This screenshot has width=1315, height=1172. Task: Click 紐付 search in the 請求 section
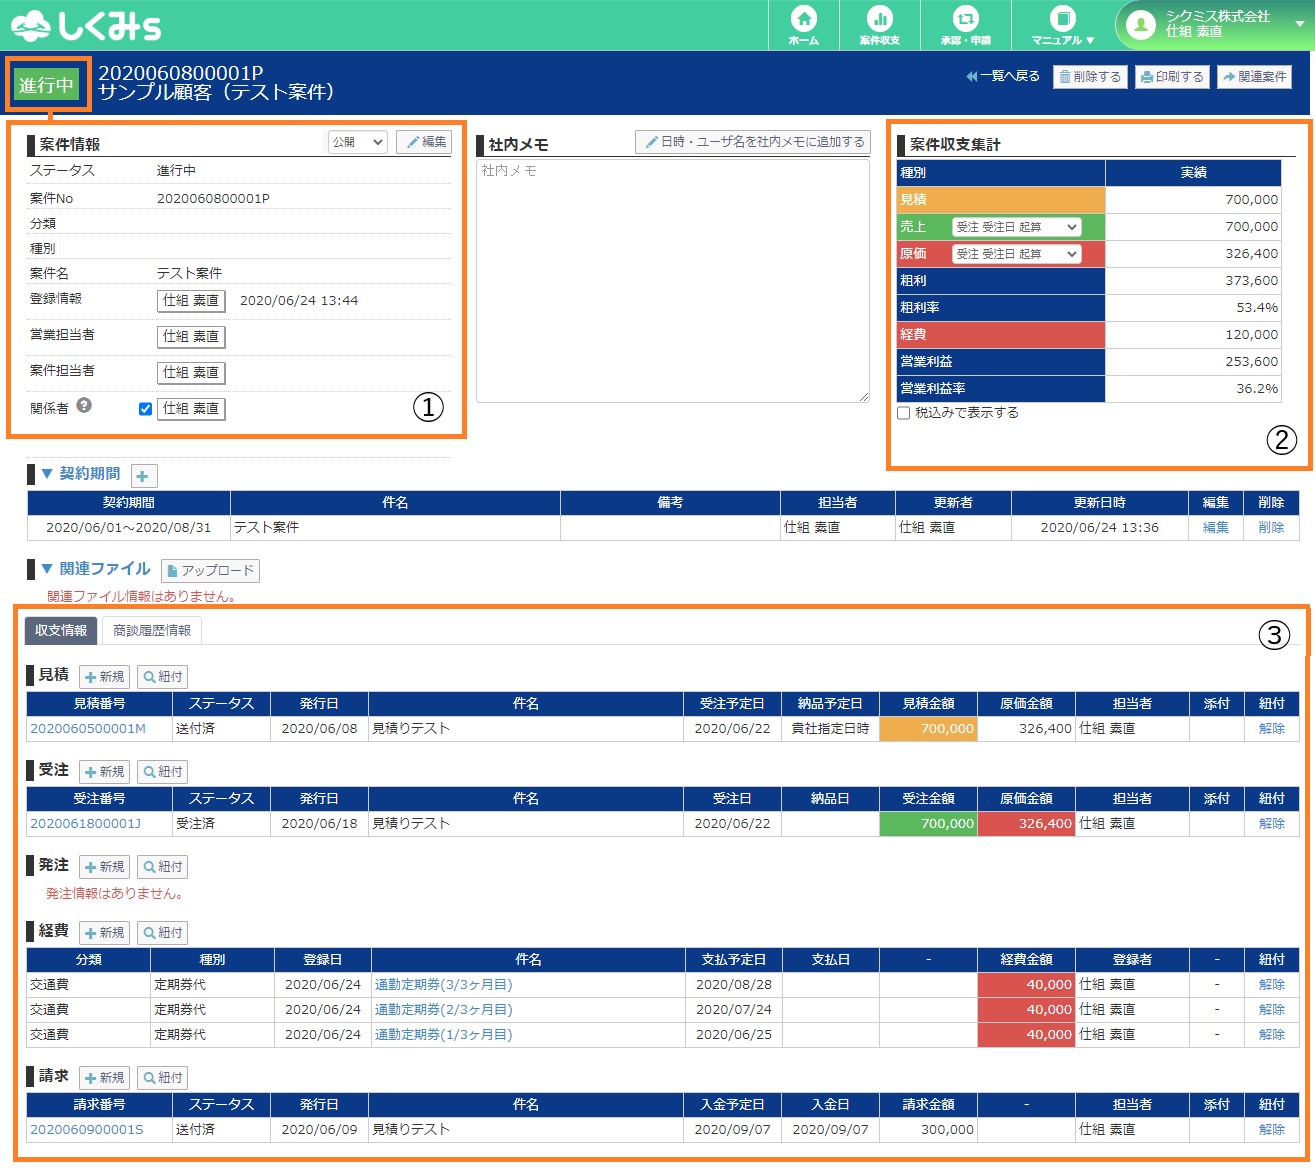coord(162,1078)
